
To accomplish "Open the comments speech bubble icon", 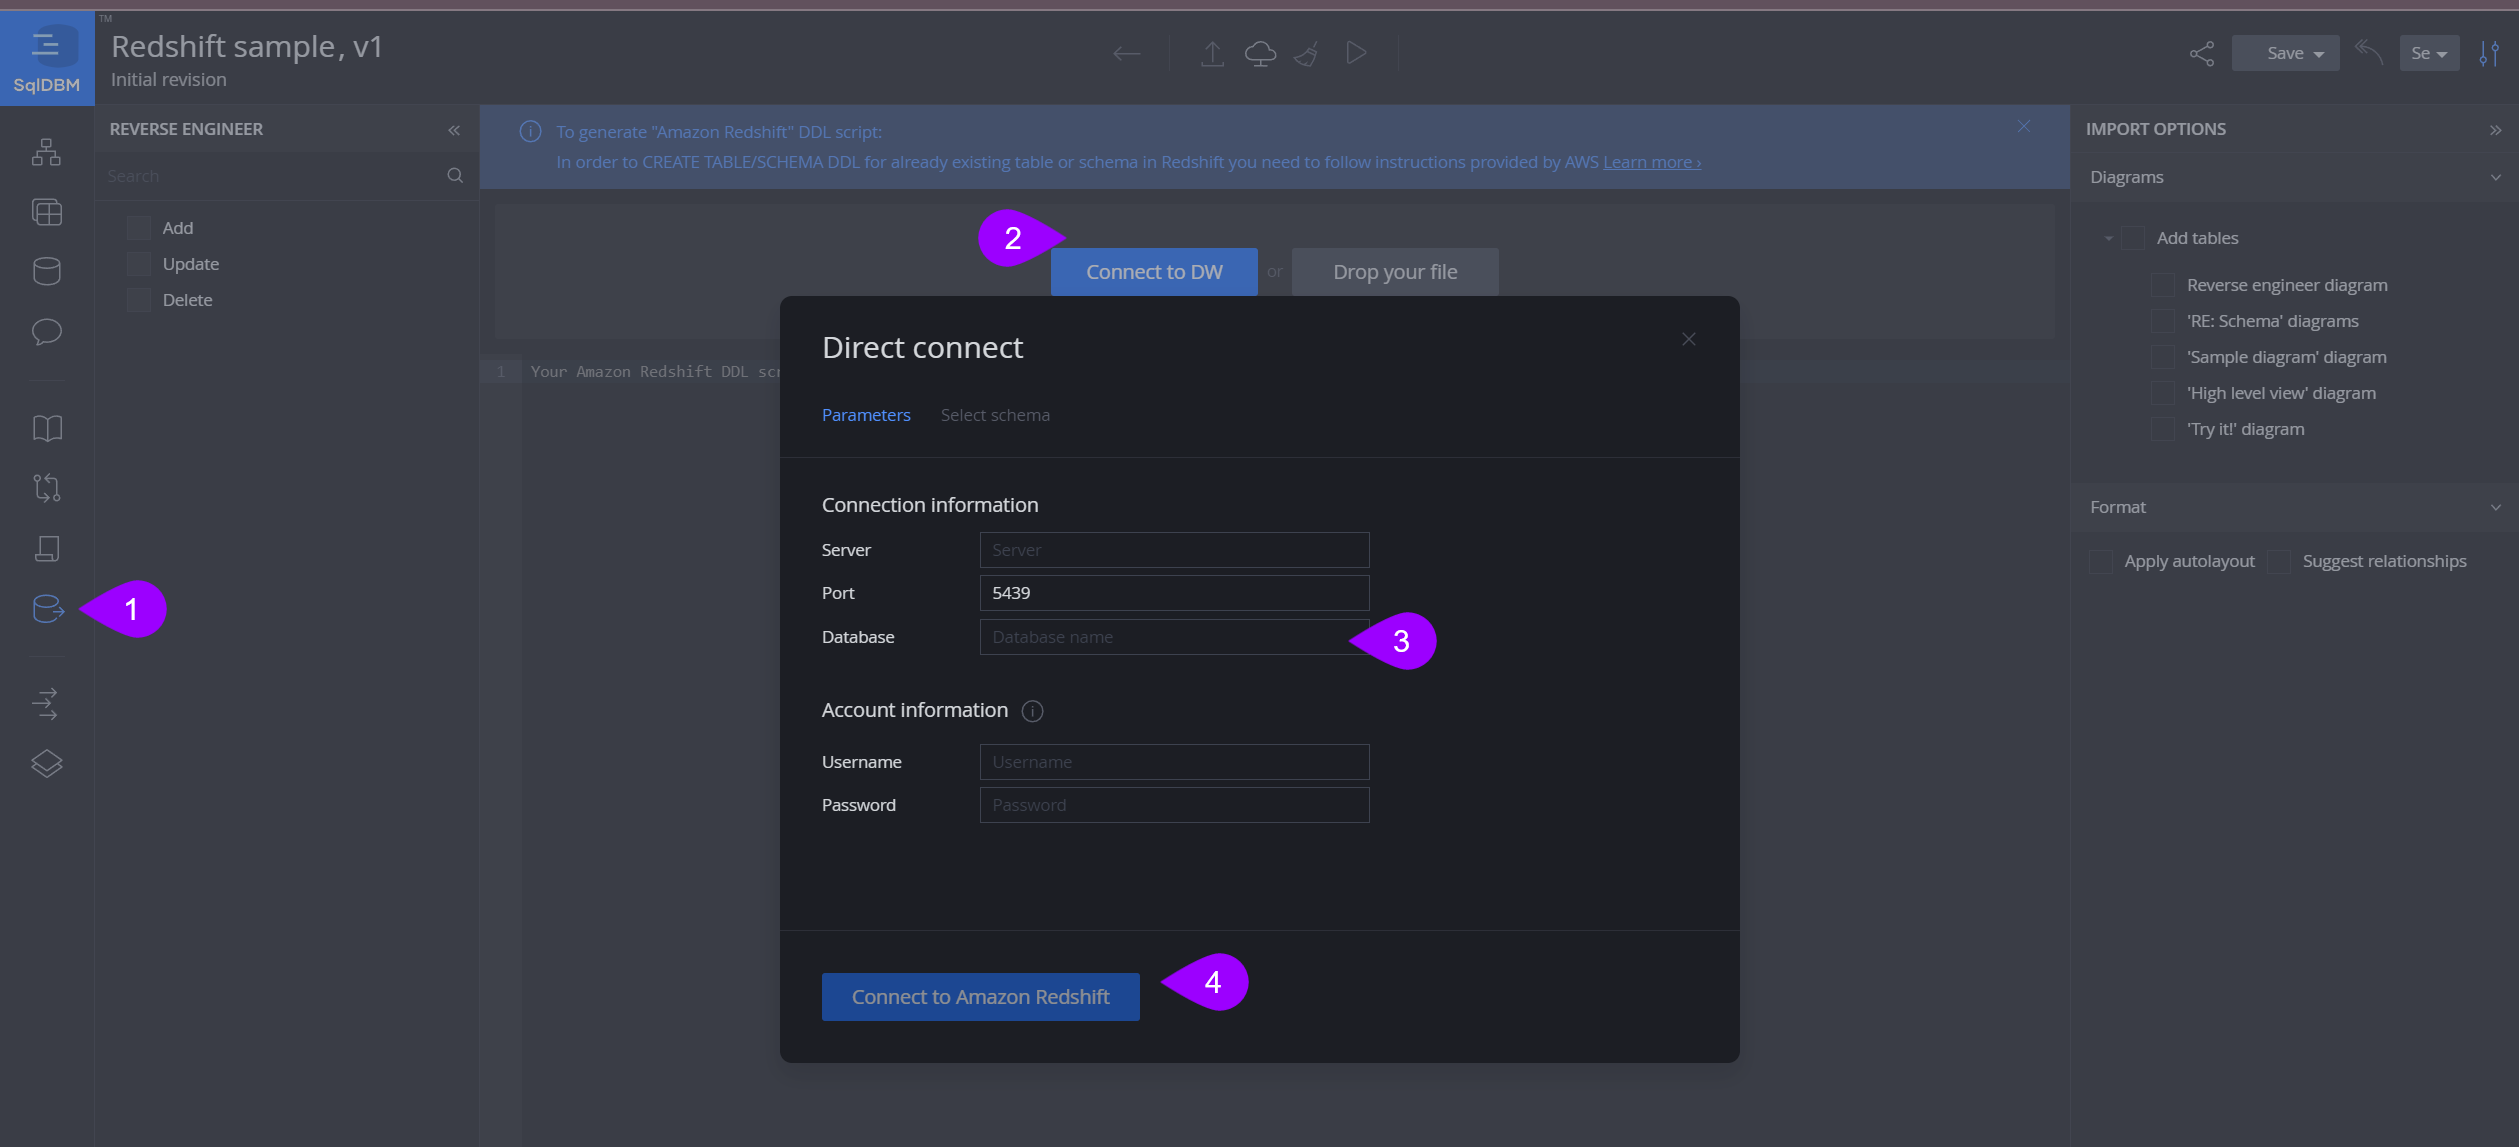I will tap(46, 332).
